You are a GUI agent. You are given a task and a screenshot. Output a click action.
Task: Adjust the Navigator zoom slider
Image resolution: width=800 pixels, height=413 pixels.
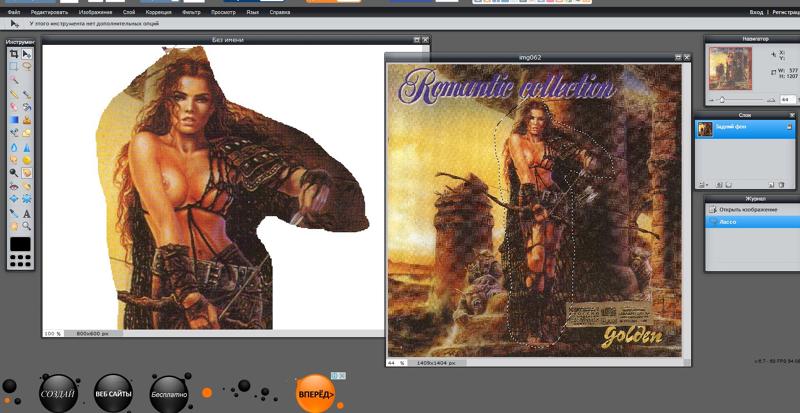(x=722, y=100)
